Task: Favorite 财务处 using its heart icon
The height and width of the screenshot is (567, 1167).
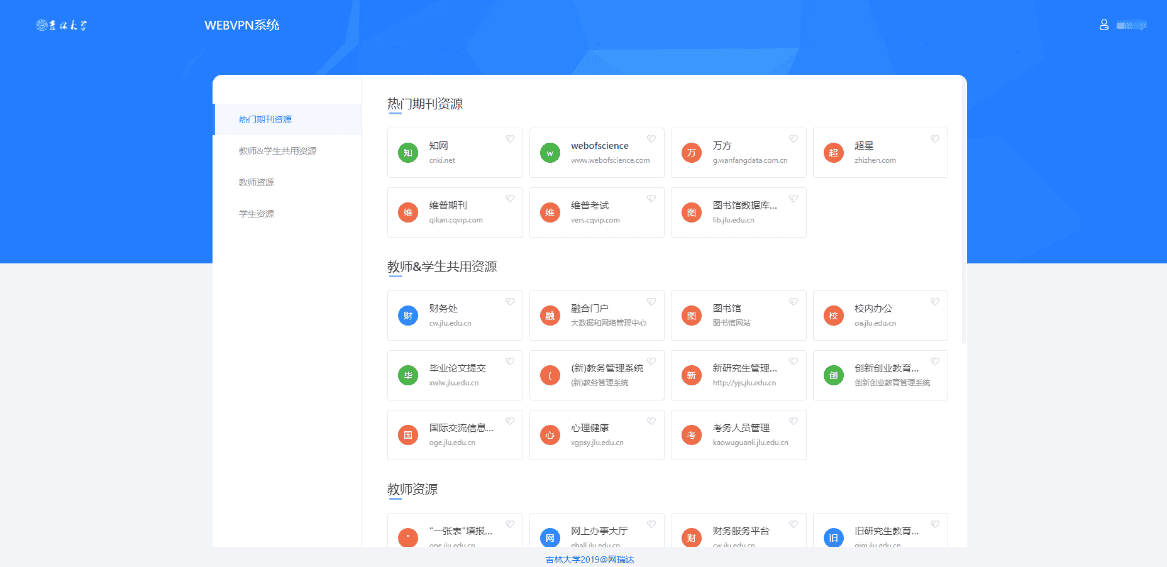Action: click(x=510, y=301)
